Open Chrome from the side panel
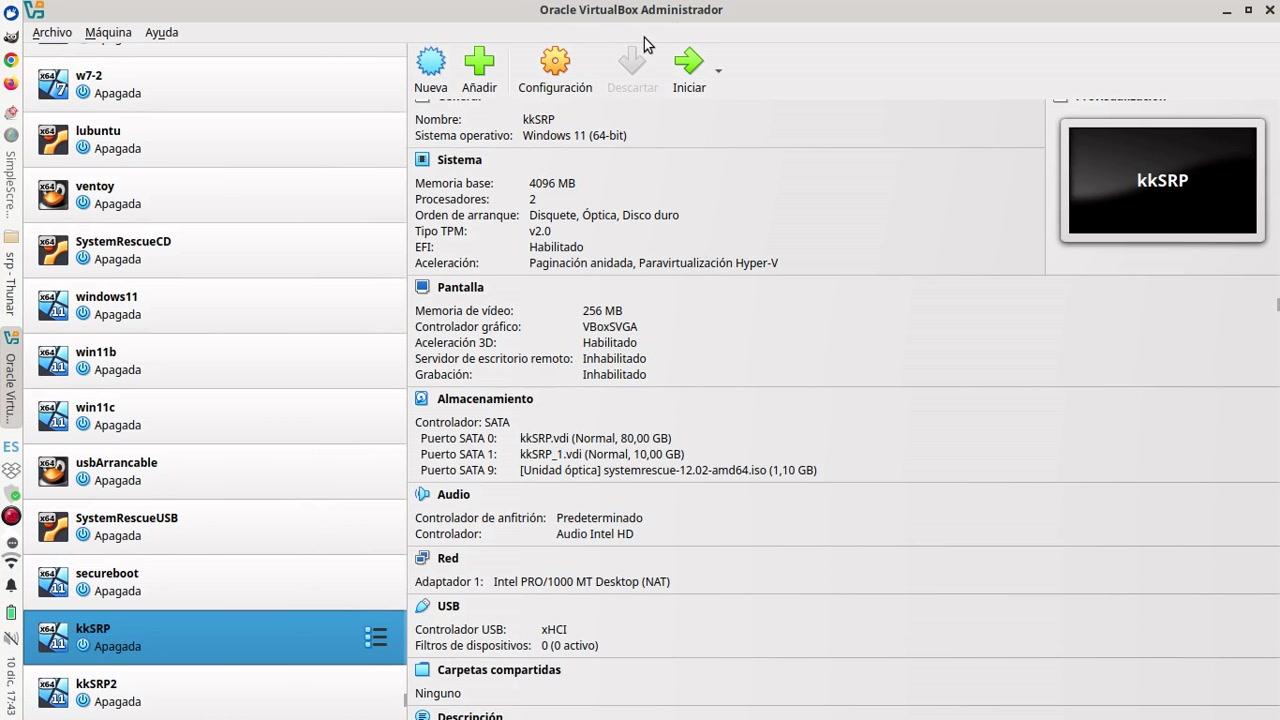 pos(11,60)
